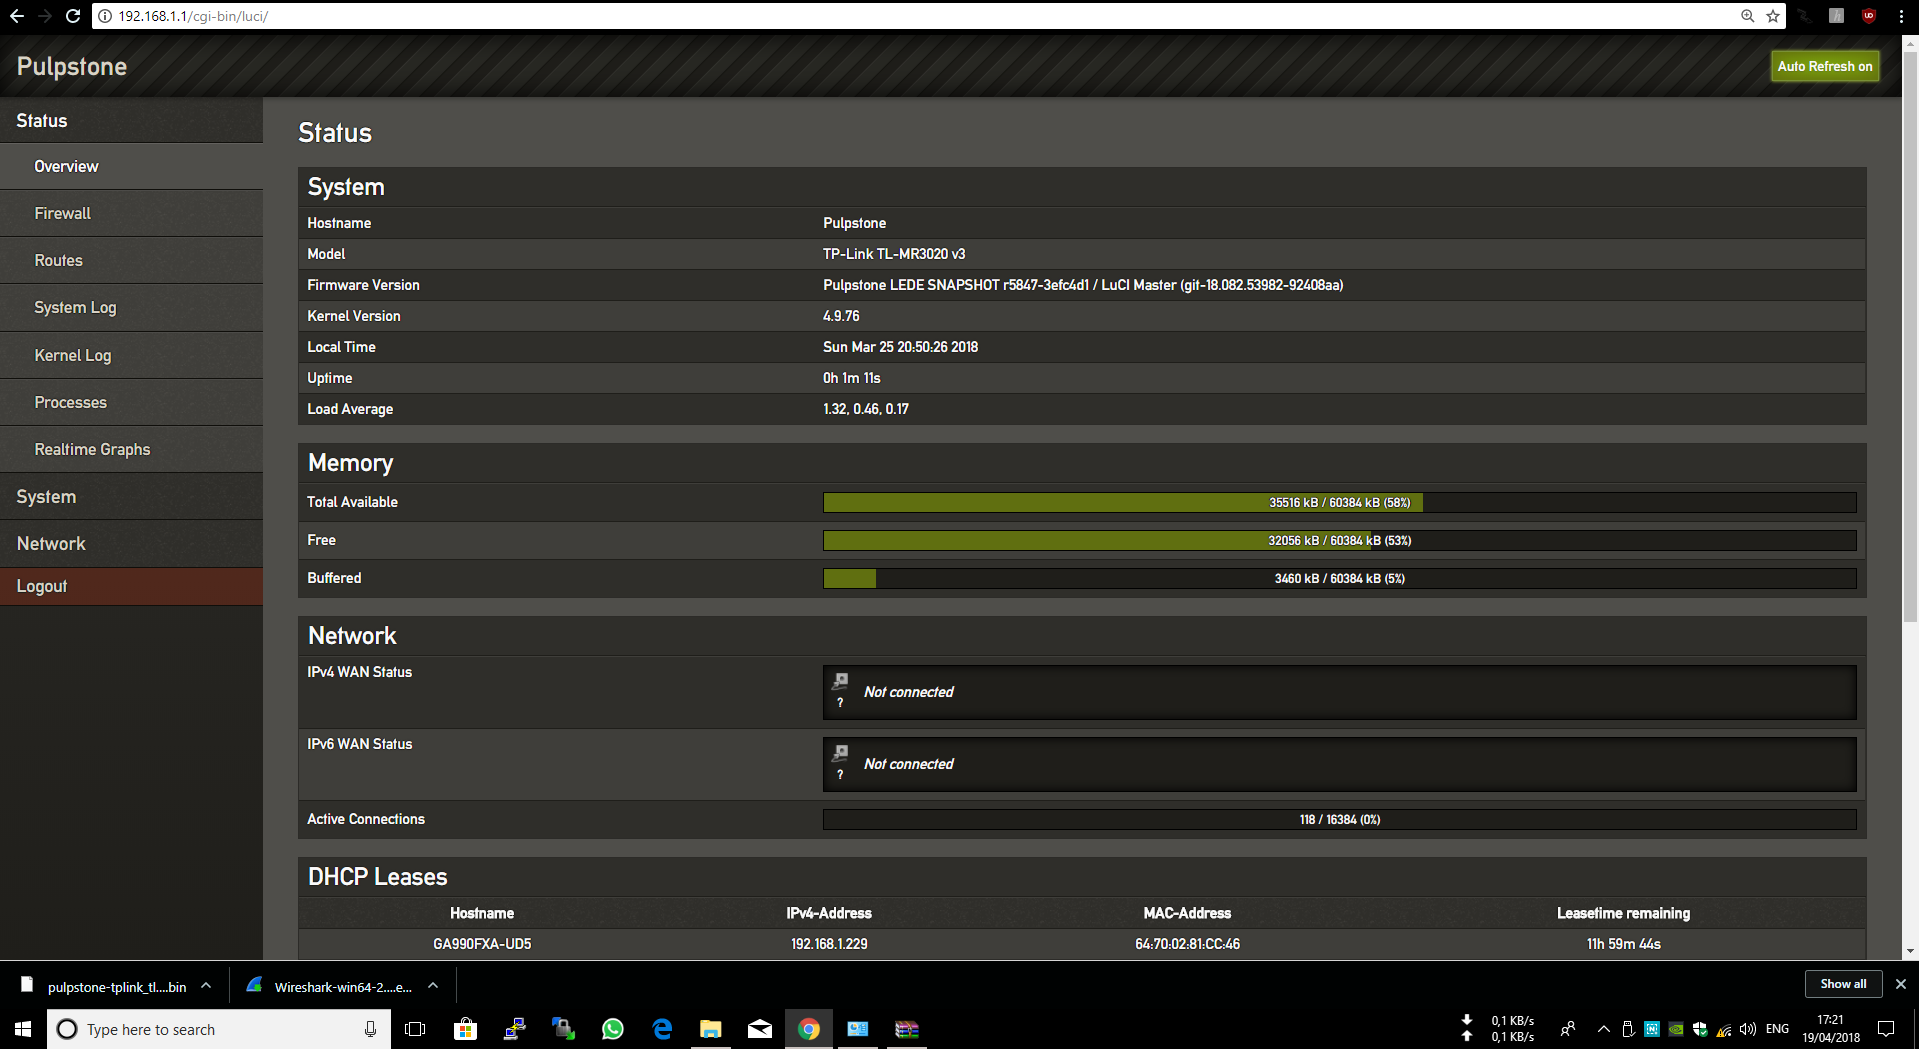Open the System Log page
Image resolution: width=1919 pixels, height=1049 pixels.
(x=131, y=307)
